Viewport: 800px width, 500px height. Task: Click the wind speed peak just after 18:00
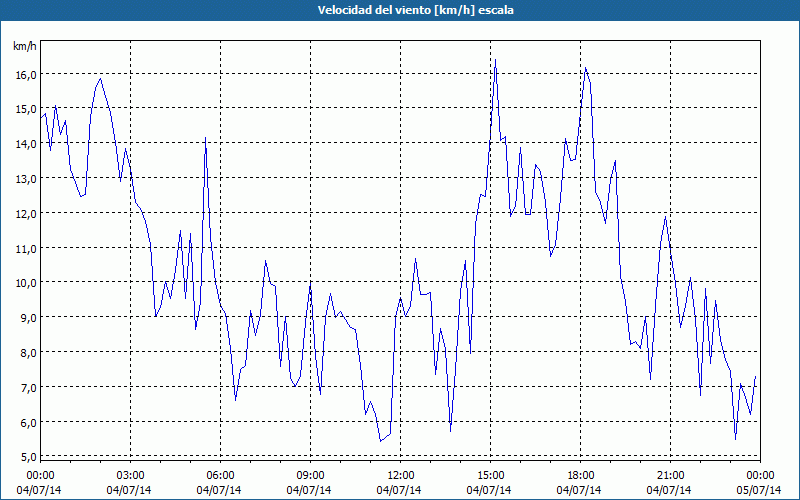coord(585,68)
